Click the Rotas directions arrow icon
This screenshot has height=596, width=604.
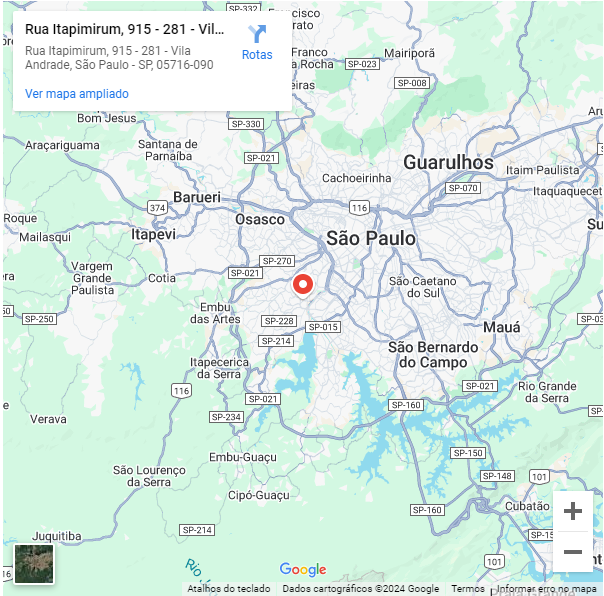click(x=257, y=34)
